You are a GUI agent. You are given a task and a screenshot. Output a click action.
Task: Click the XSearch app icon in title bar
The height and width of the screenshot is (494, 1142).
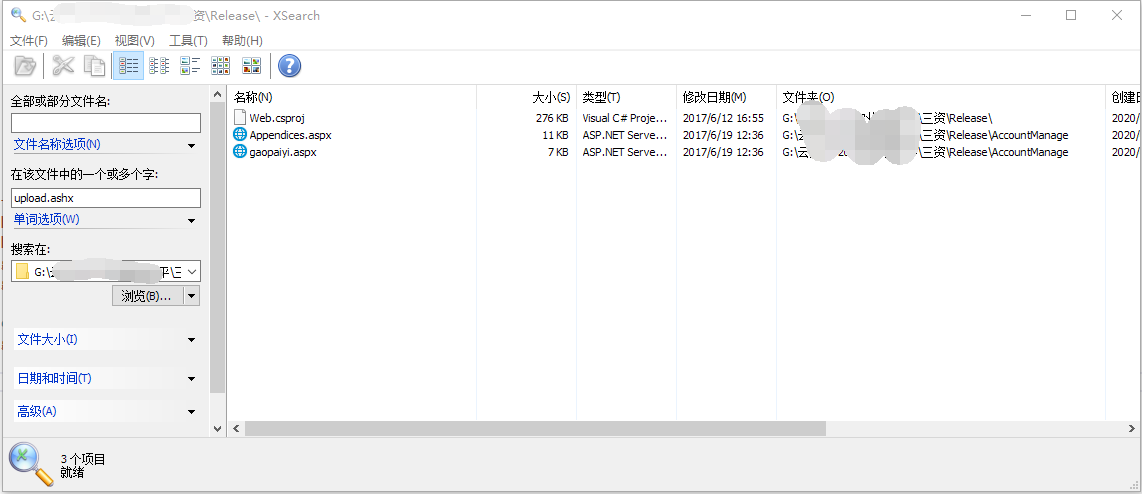pyautogui.click(x=18, y=15)
